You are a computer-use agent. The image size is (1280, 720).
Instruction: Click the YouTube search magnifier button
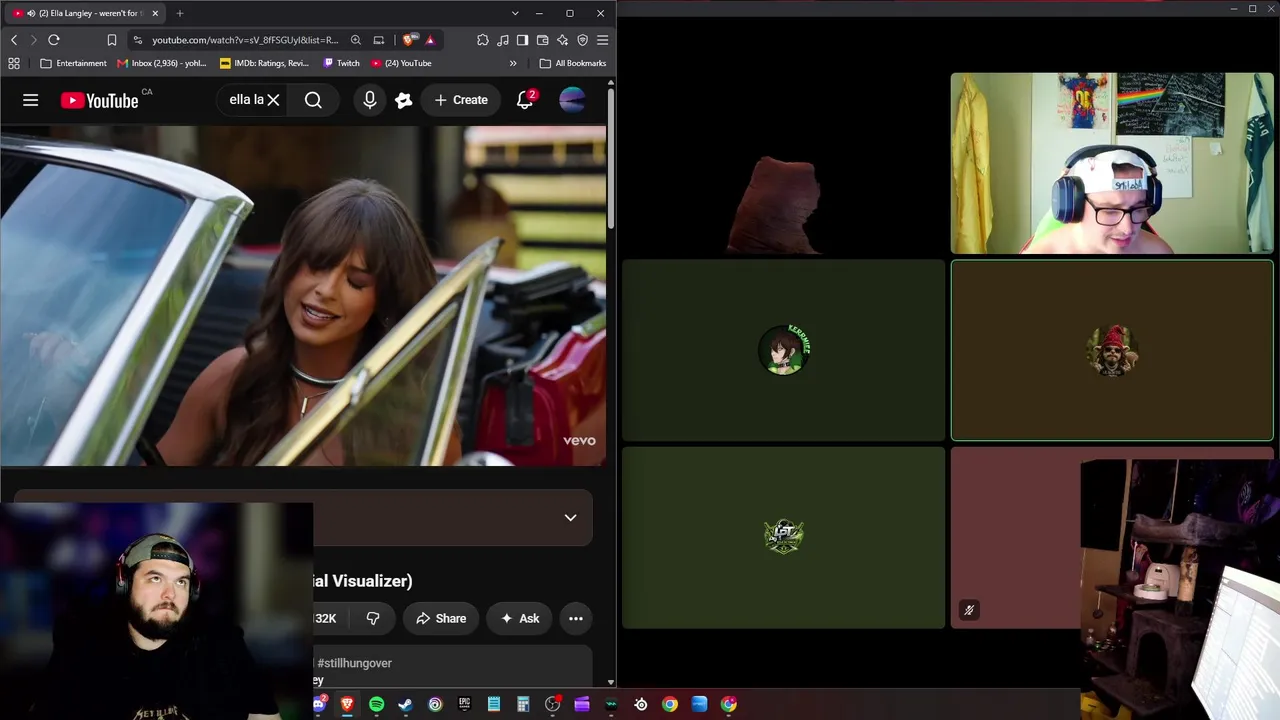[x=313, y=100]
